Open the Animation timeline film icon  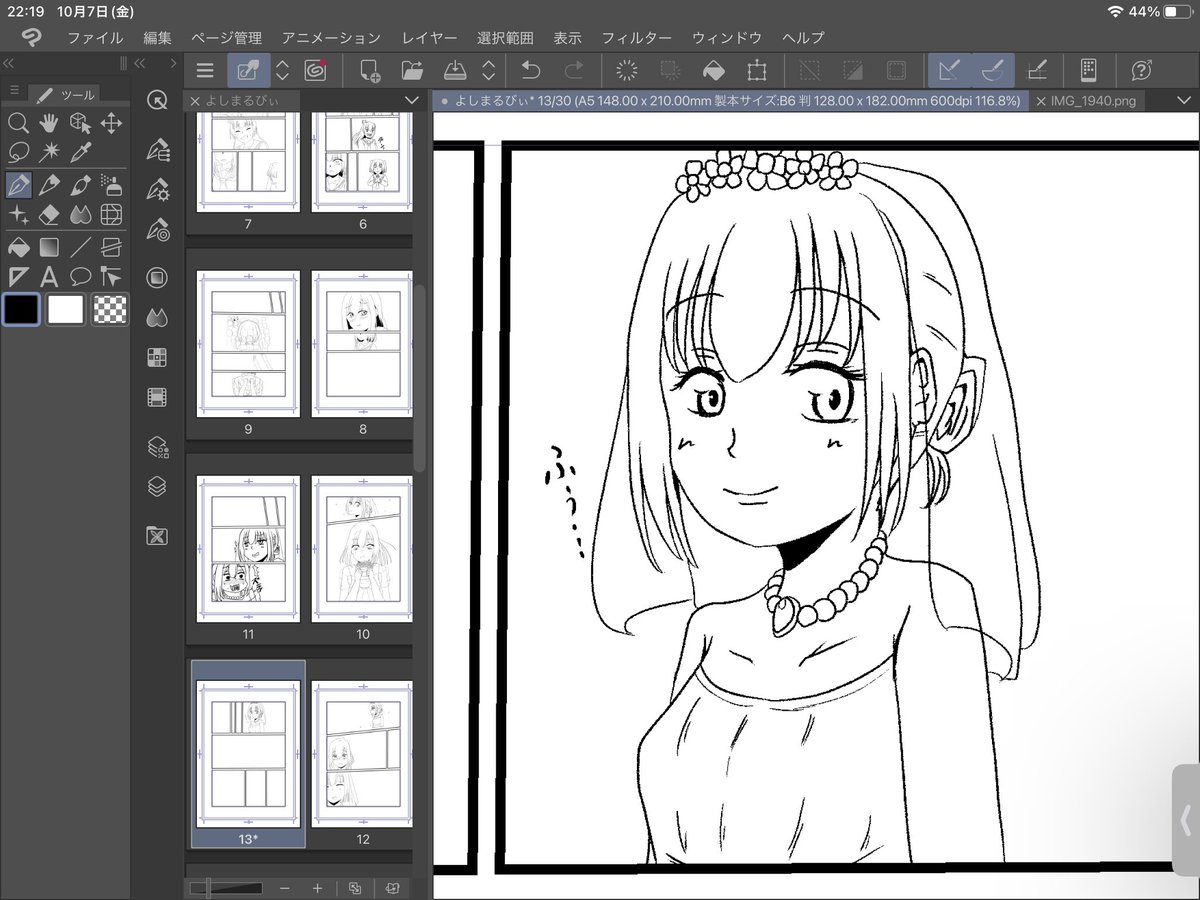157,398
